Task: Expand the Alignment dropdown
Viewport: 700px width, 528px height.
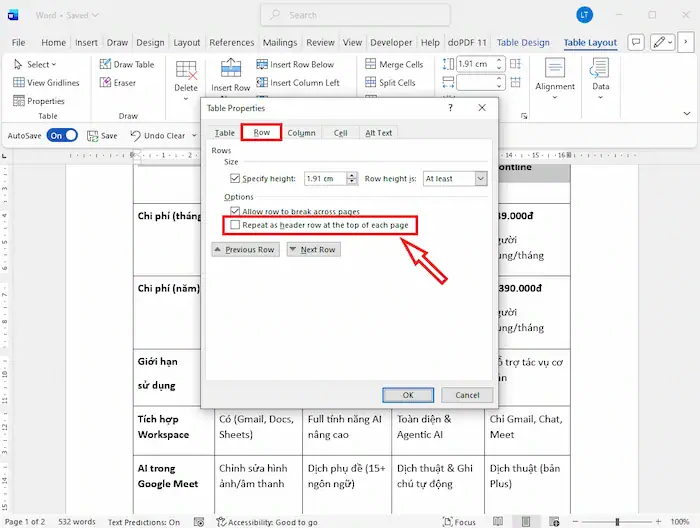Action: point(555,88)
